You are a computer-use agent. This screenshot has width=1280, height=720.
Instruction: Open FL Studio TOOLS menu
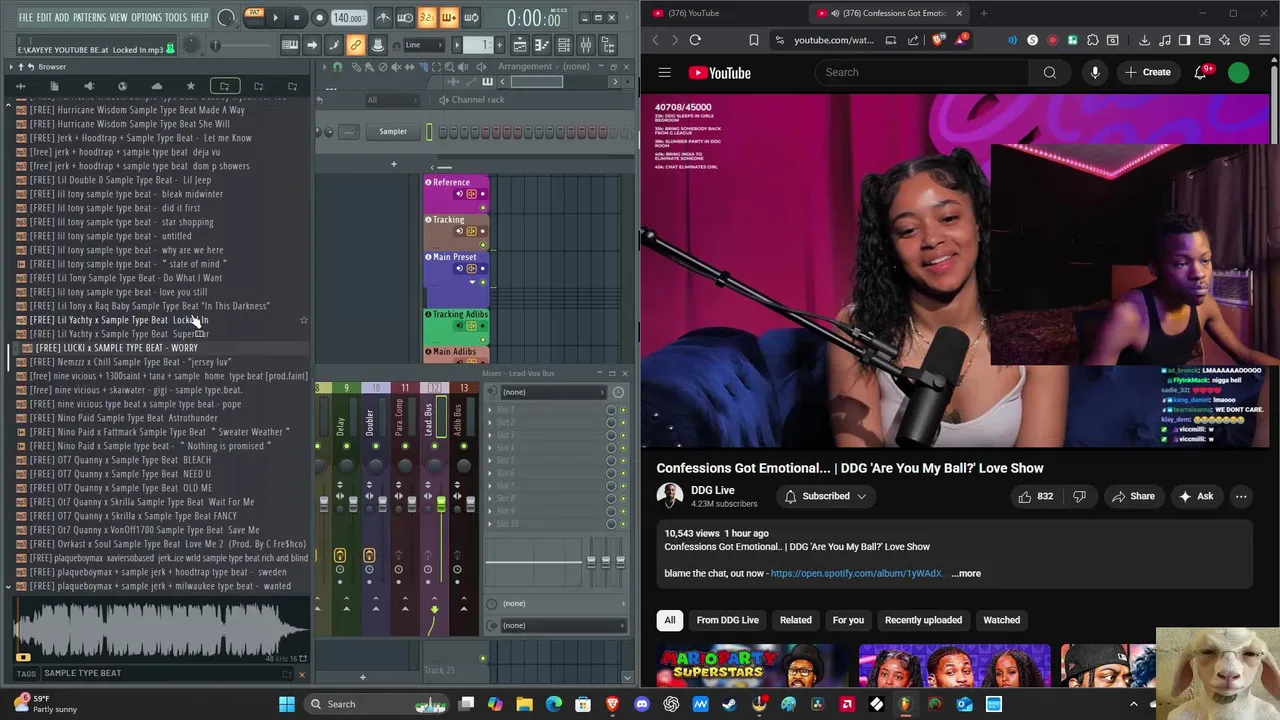(x=176, y=18)
